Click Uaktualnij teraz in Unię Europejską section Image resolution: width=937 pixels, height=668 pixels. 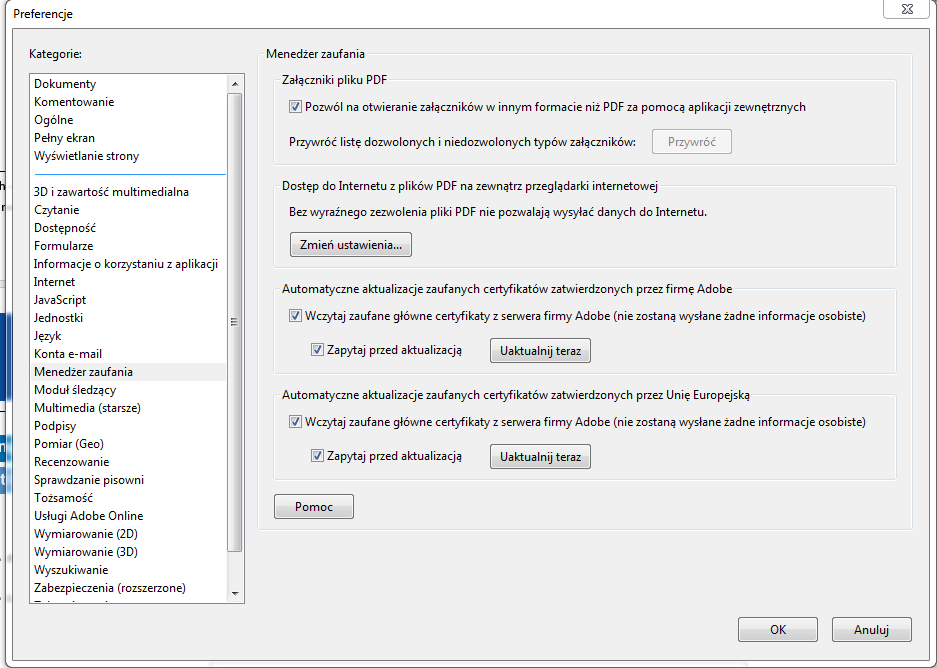coord(540,456)
